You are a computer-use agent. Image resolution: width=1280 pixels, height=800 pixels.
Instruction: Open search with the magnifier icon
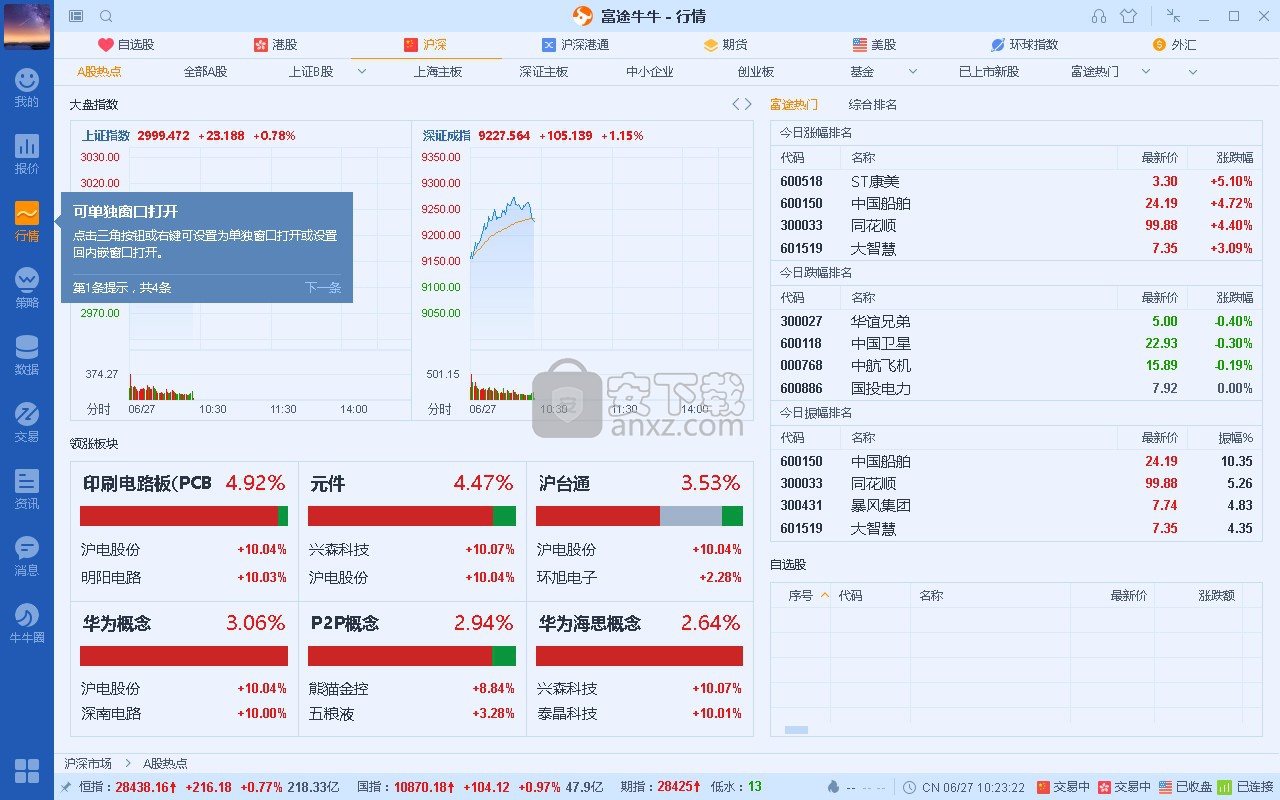coord(106,16)
